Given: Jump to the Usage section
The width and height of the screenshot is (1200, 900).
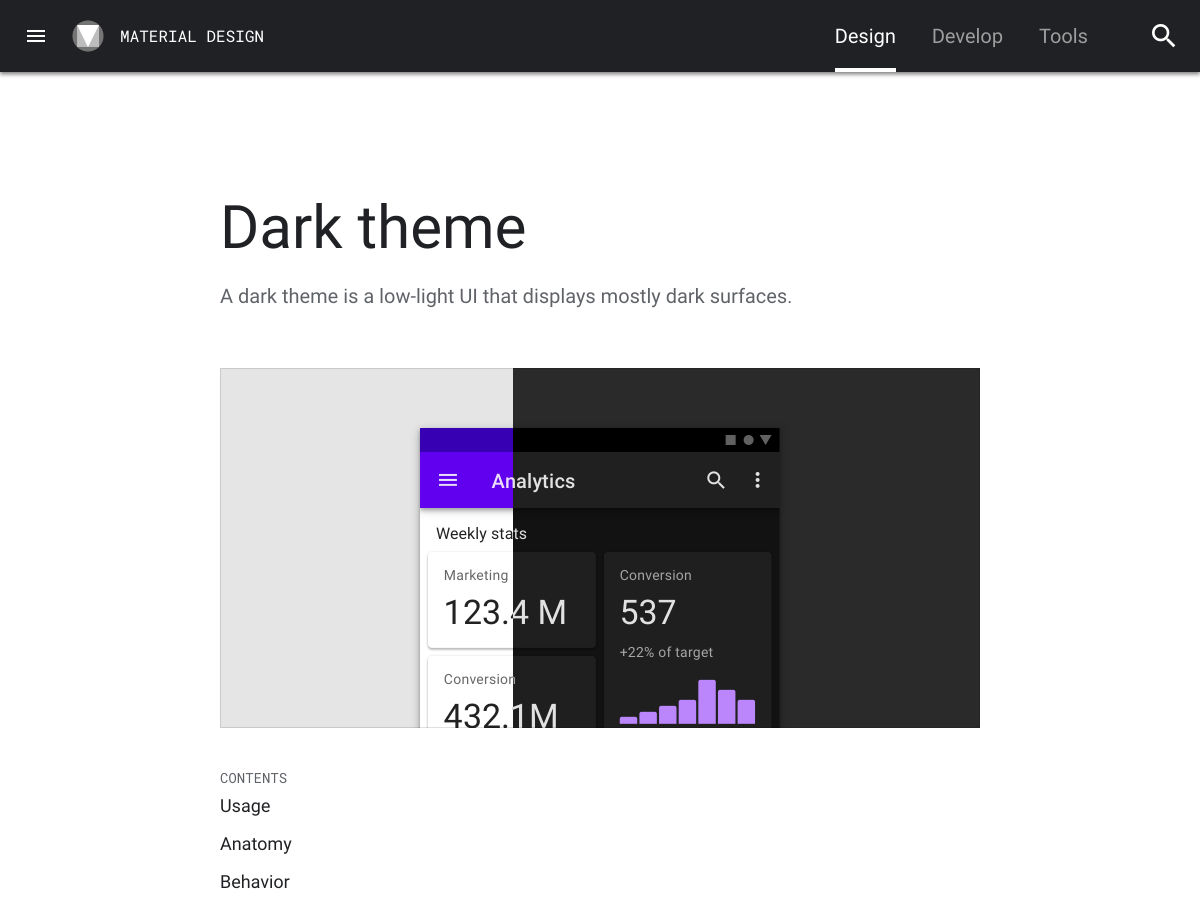Looking at the screenshot, I should [245, 806].
